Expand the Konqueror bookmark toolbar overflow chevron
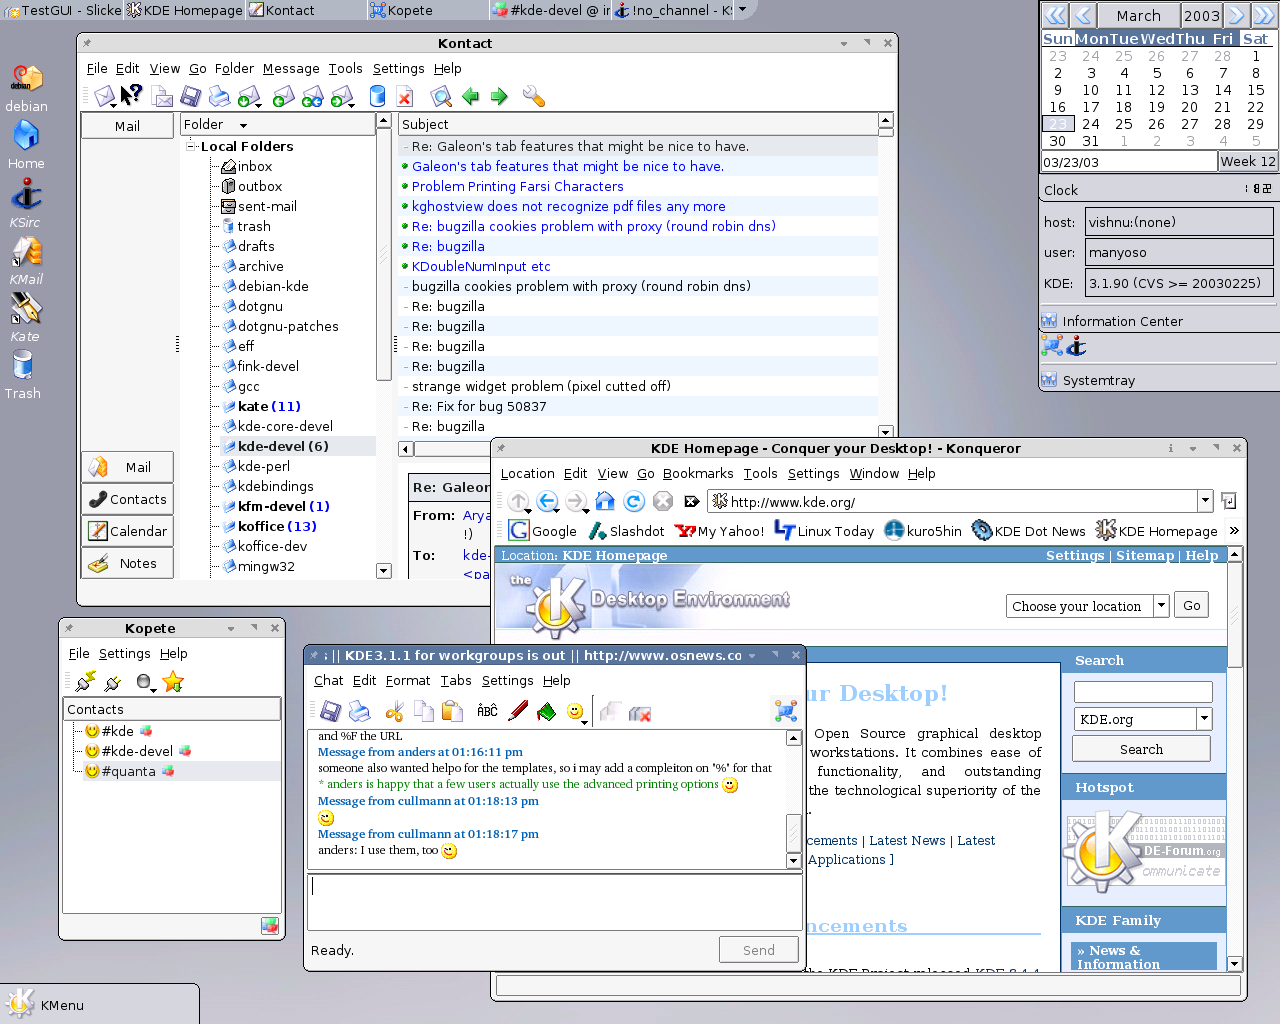 pos(1234,531)
